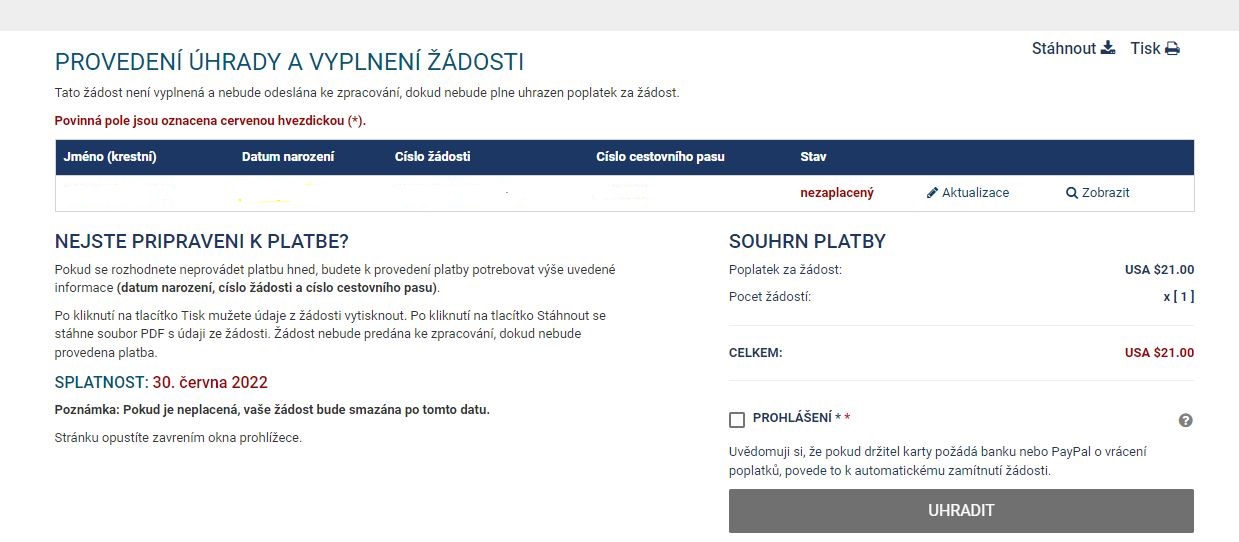Image resolution: width=1239 pixels, height=542 pixels.
Task: Tick the PROHLÁŠENÍ checkbox
Action: 737,420
